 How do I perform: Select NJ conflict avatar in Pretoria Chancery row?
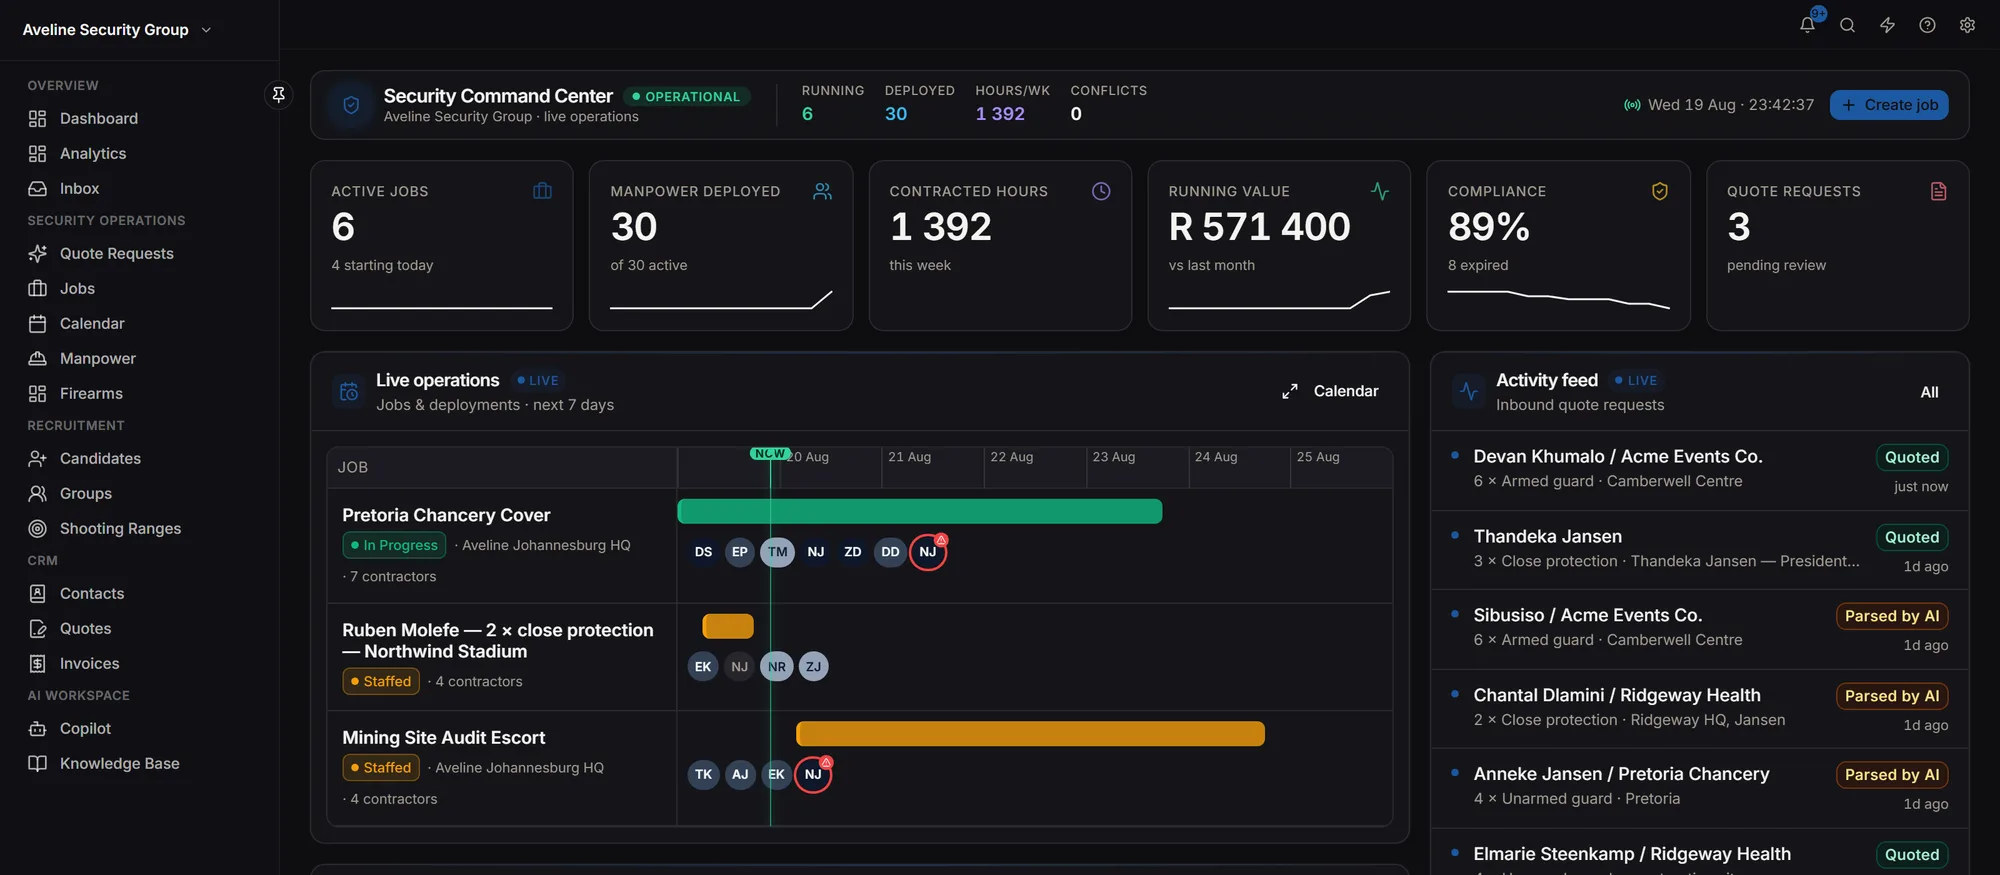point(928,552)
